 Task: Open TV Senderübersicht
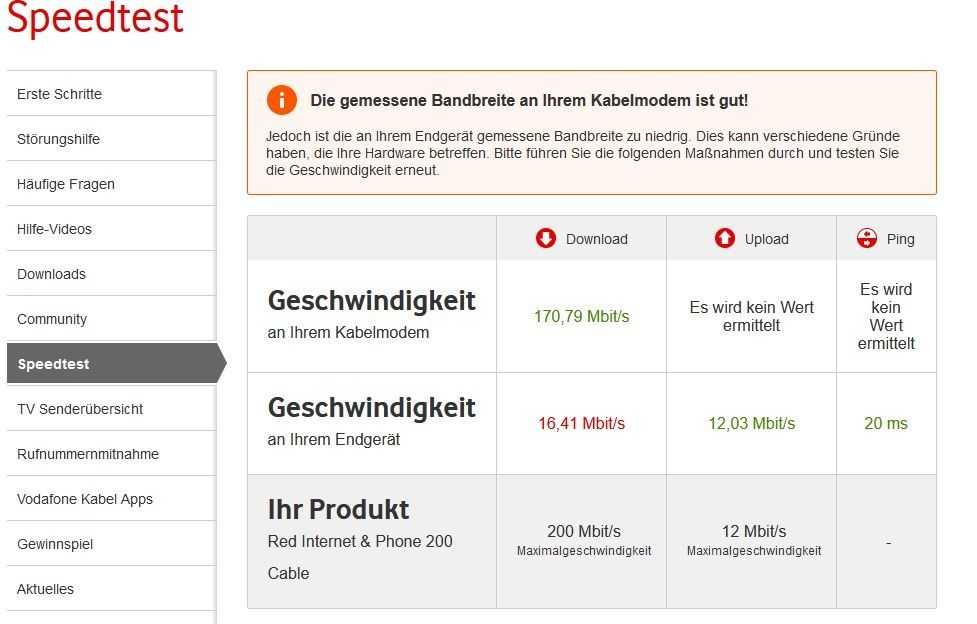tap(111, 408)
